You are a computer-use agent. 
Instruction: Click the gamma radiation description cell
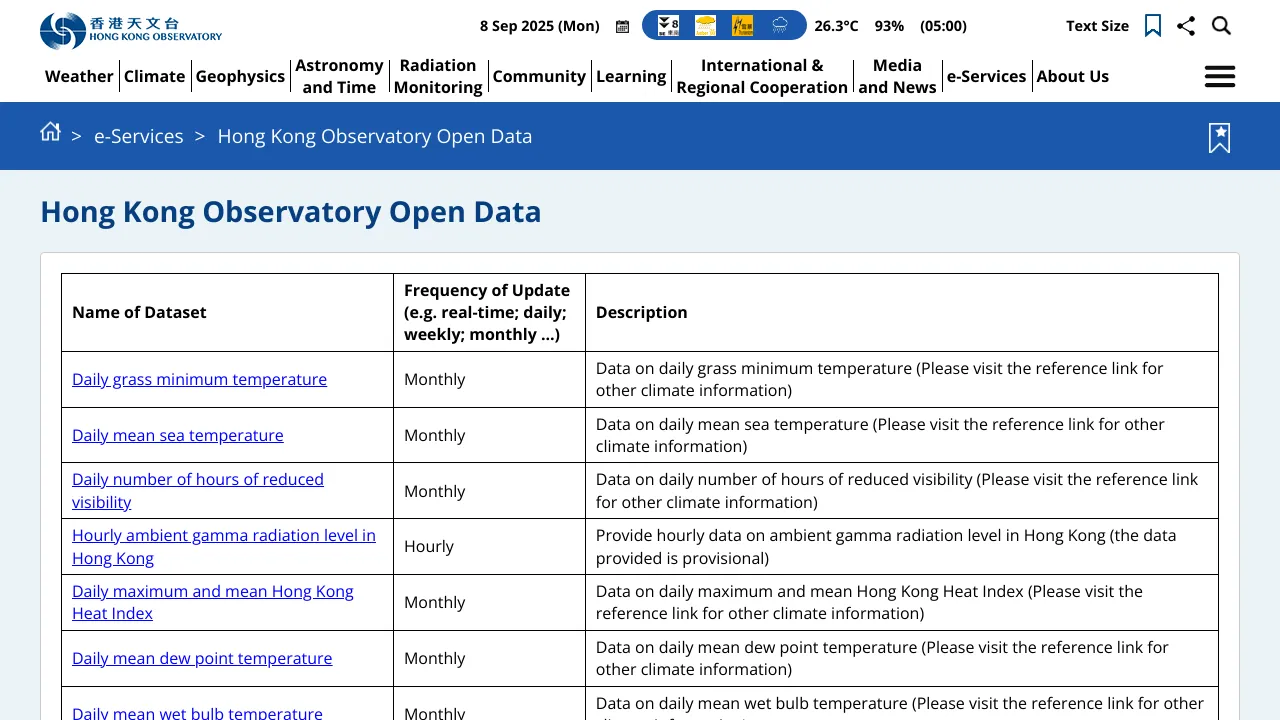pos(902,547)
